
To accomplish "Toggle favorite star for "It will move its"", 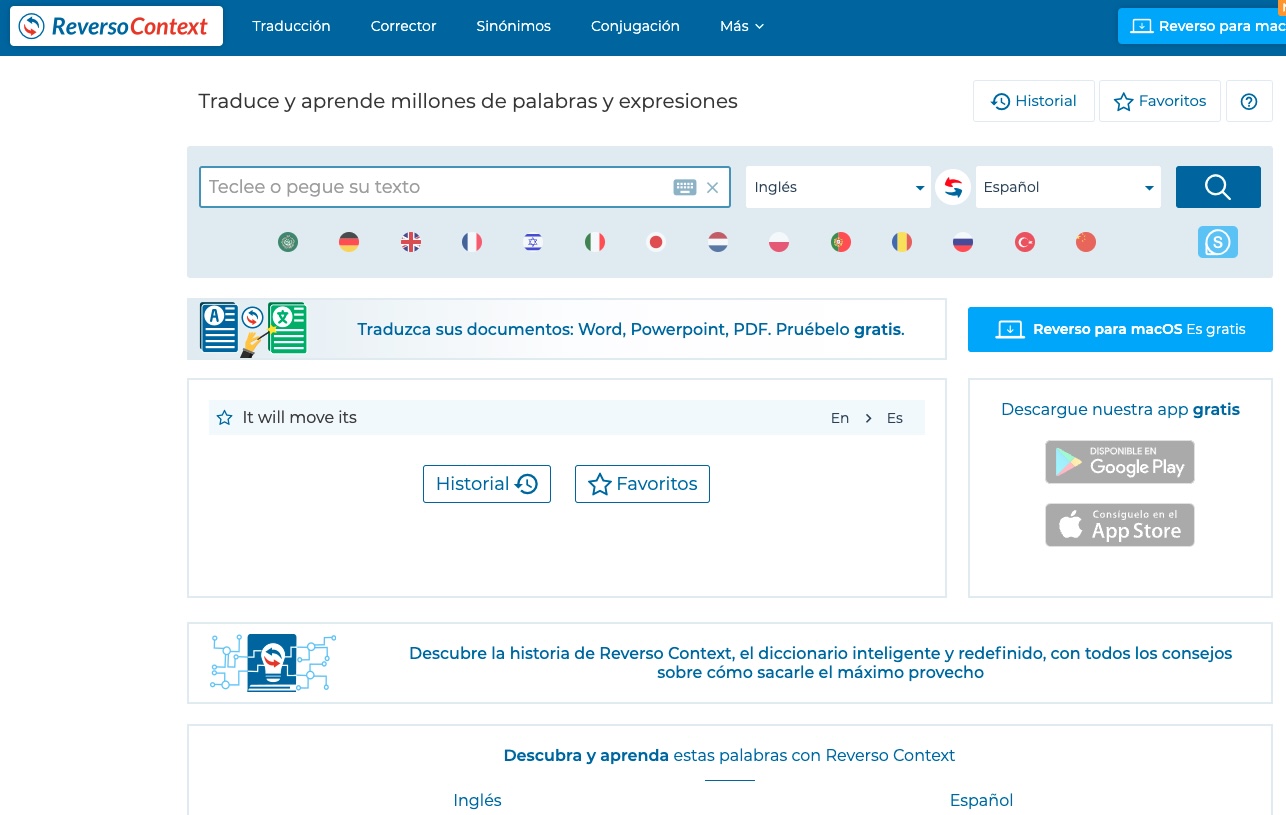I will (x=225, y=418).
